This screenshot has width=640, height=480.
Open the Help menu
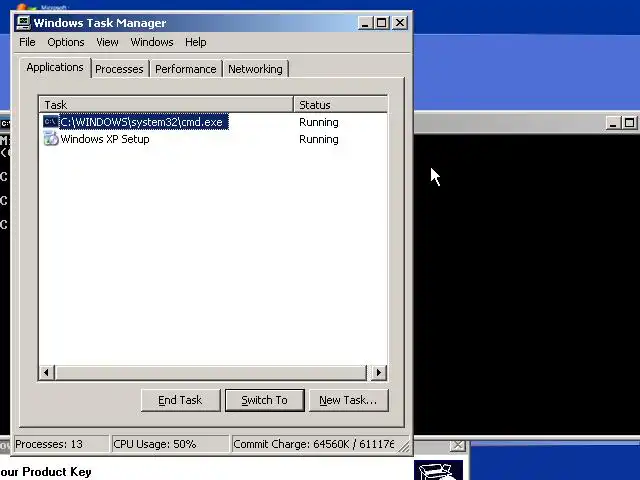196,42
